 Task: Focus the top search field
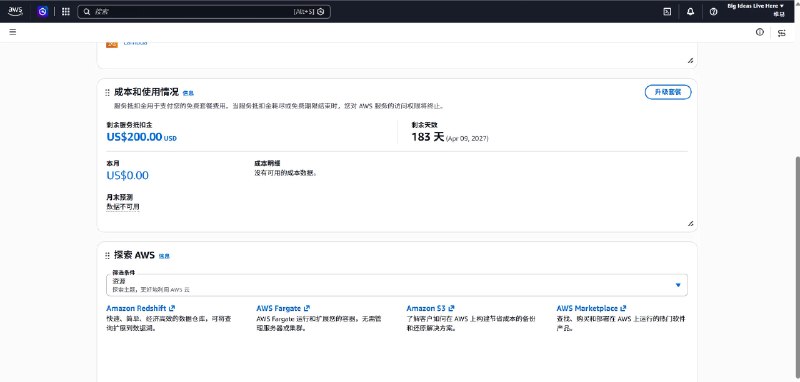(204, 11)
